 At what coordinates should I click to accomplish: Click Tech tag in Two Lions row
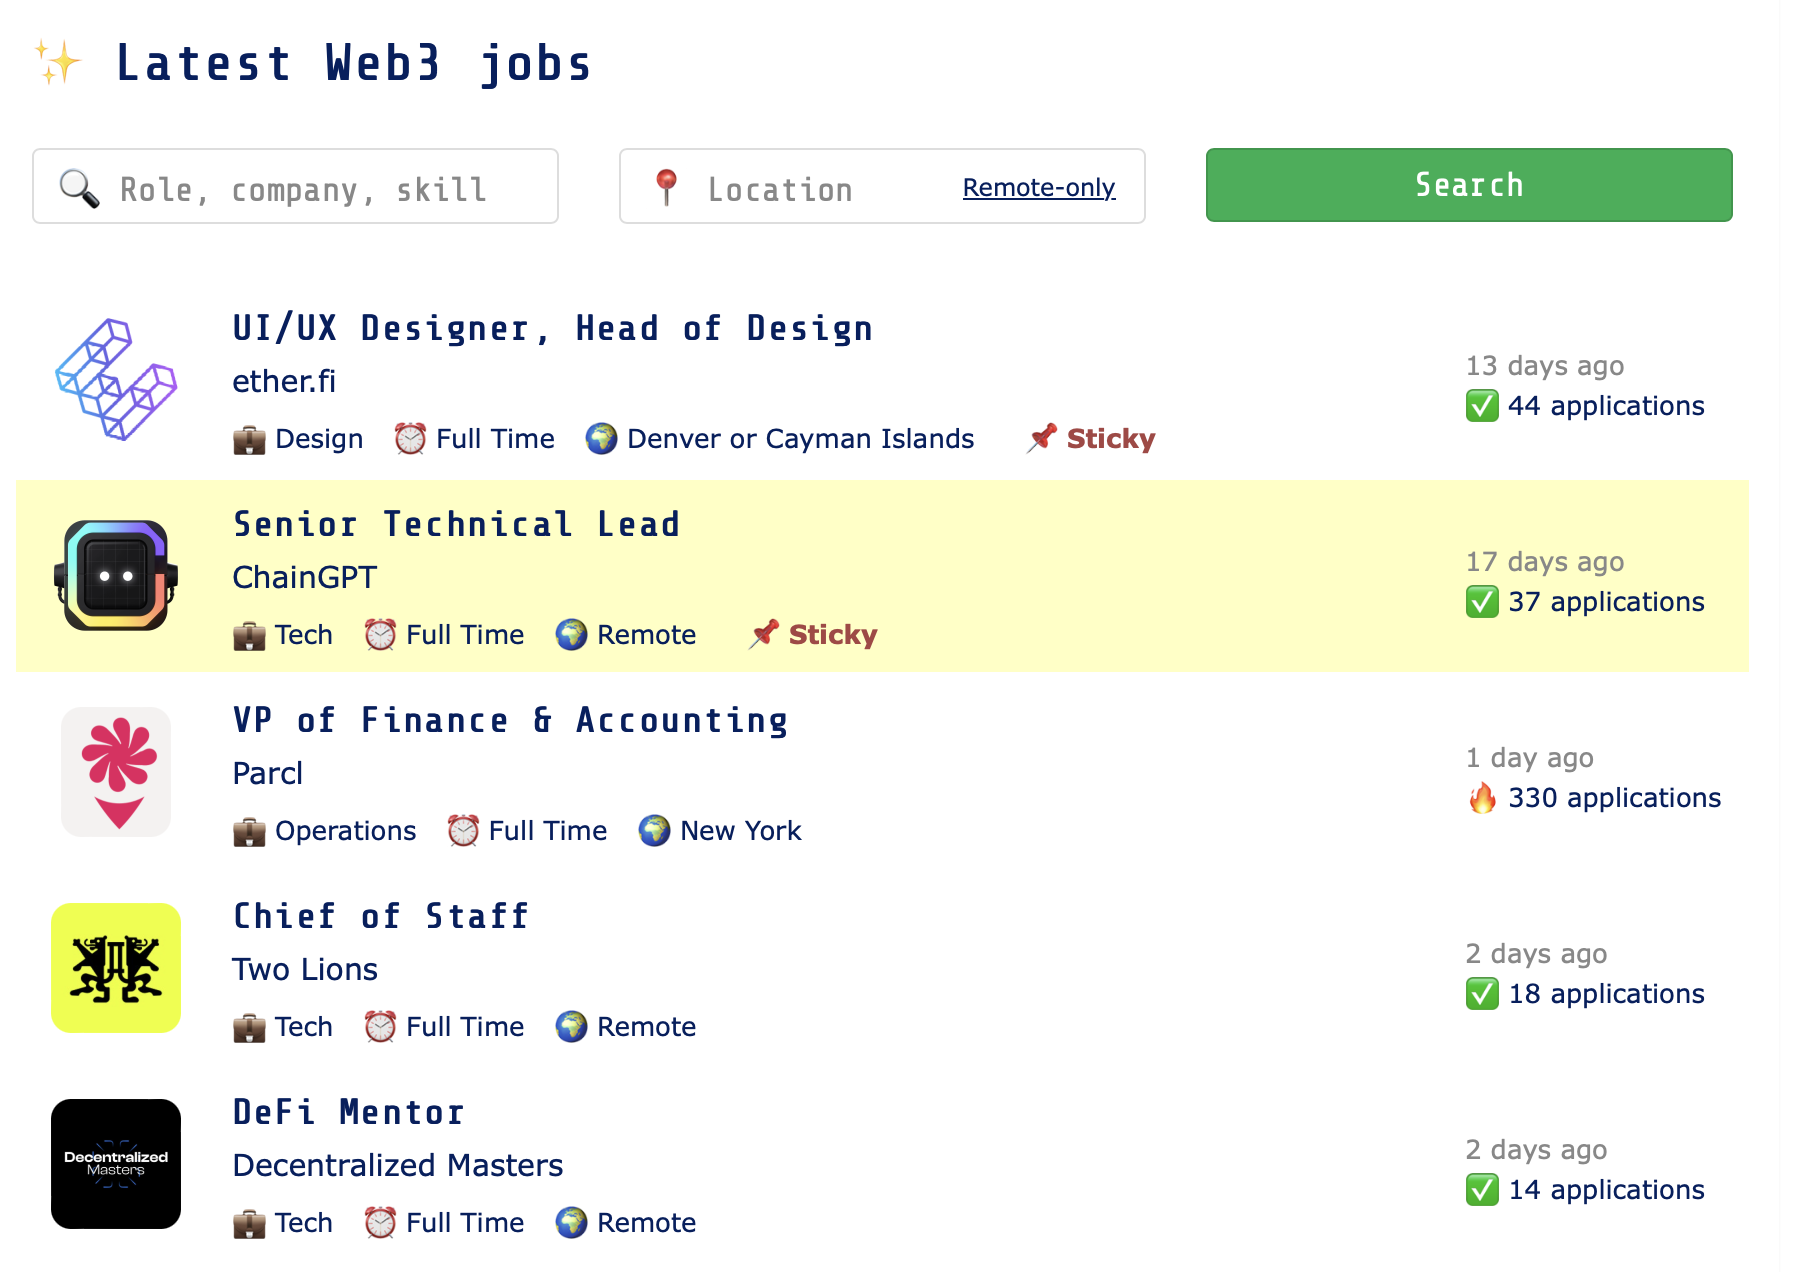(304, 1027)
